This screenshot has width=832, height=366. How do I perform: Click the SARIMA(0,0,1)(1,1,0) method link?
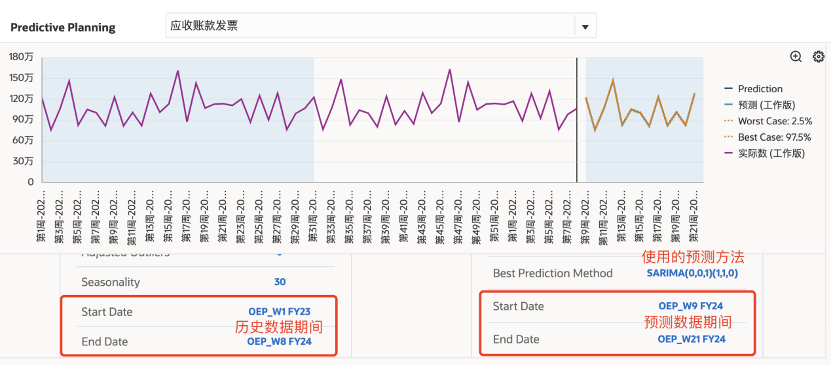point(692,274)
